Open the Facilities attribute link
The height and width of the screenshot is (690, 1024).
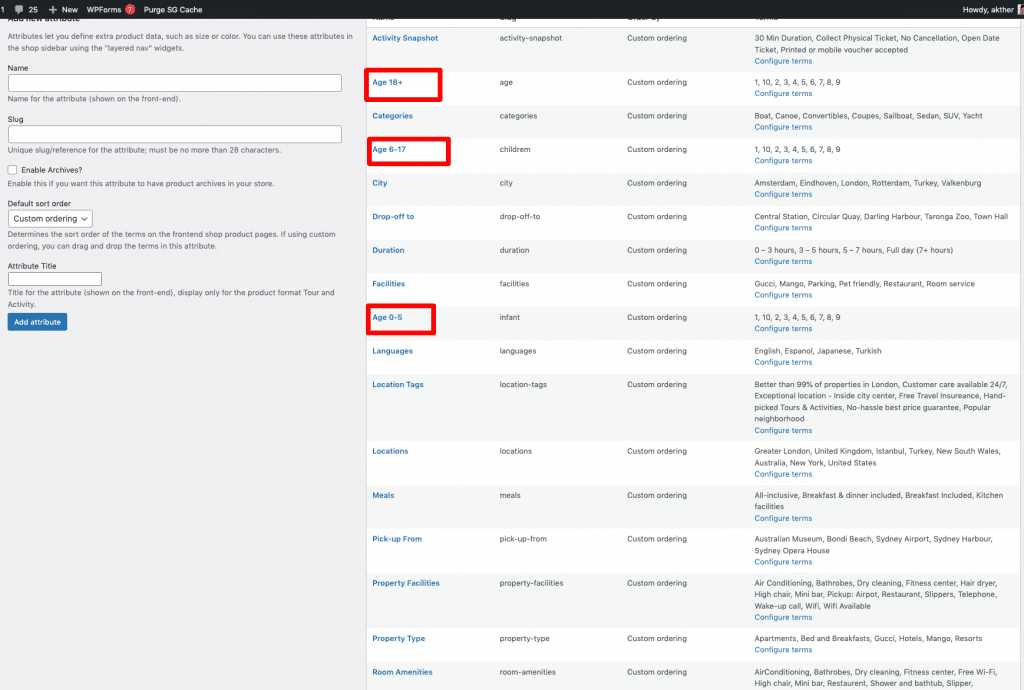(x=389, y=284)
